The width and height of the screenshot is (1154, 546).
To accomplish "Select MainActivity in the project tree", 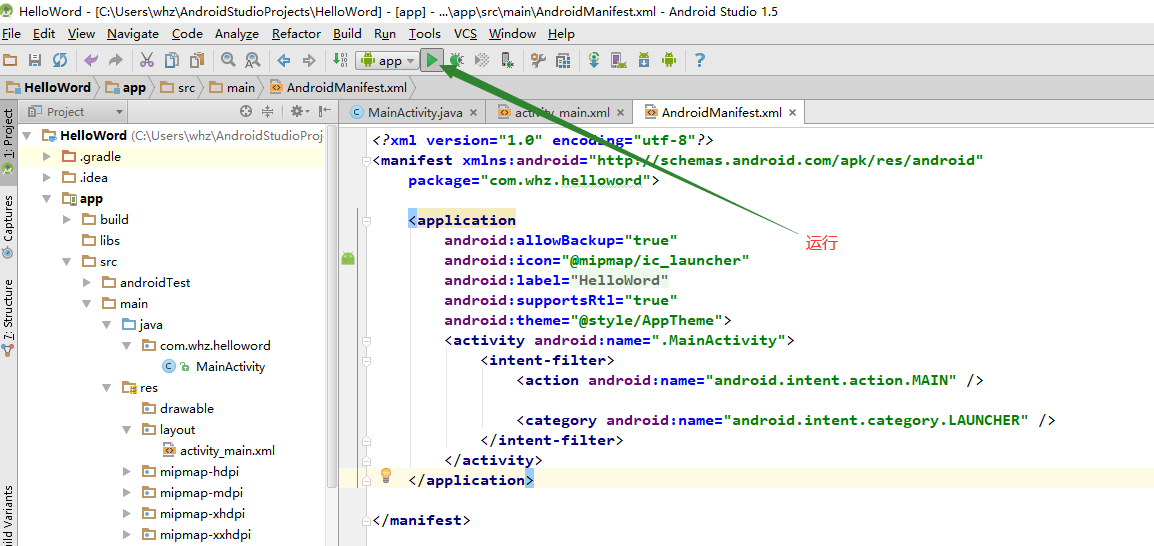I will click(x=230, y=366).
